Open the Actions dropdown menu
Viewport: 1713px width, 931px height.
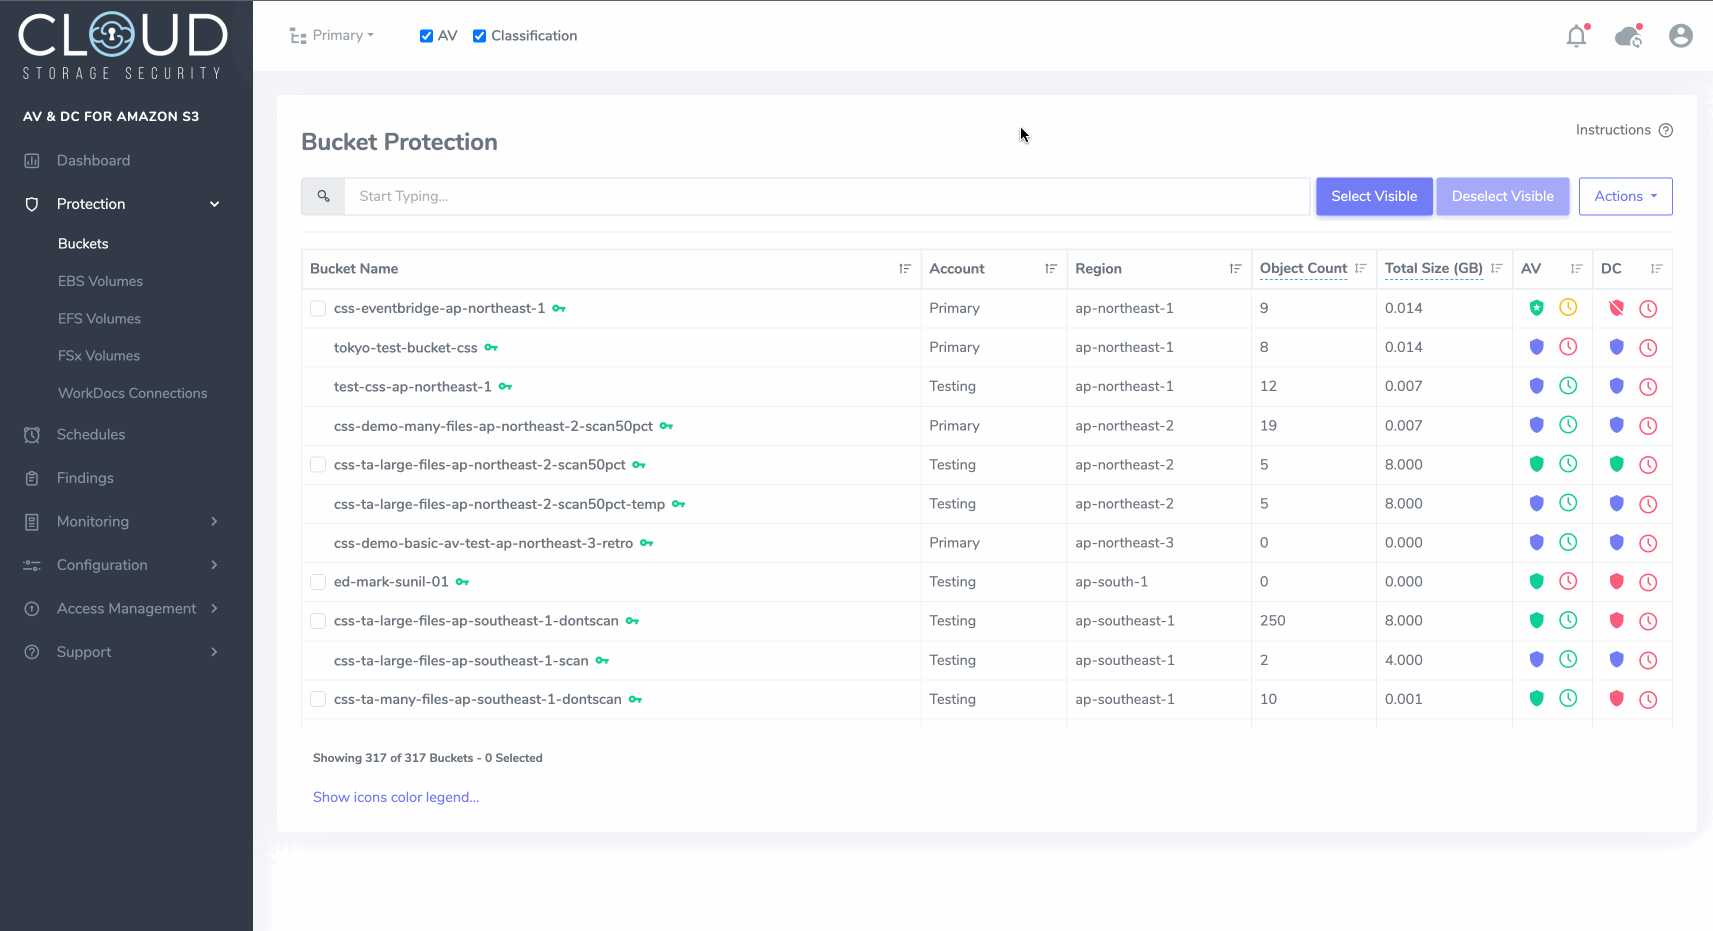[1625, 196]
